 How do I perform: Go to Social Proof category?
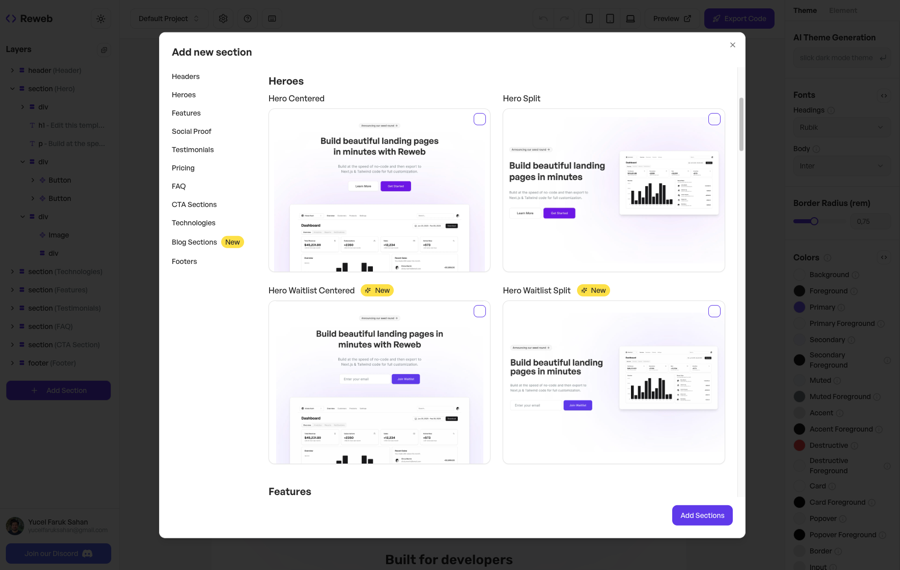(x=191, y=131)
